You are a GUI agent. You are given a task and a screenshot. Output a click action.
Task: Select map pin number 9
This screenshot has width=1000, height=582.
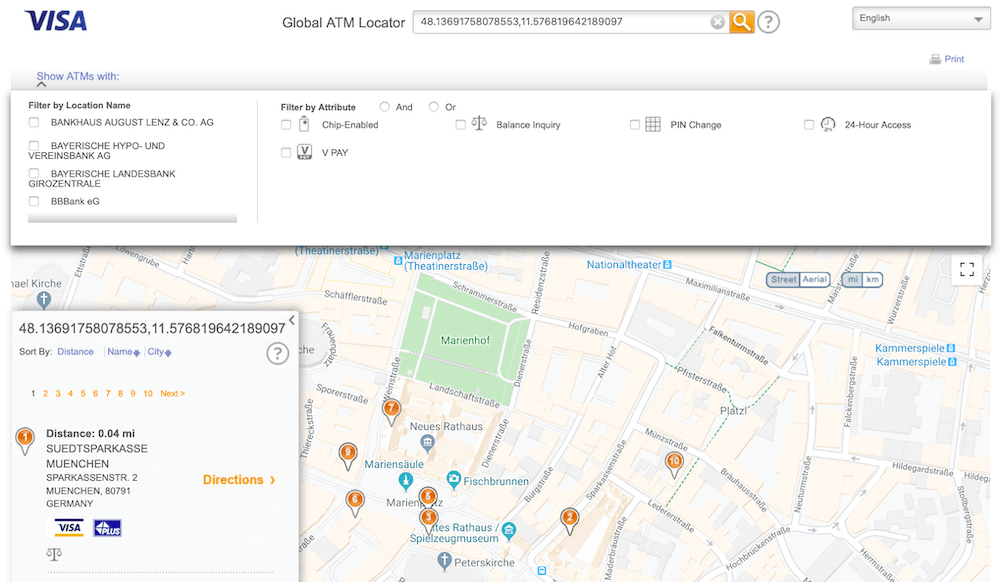(348, 456)
